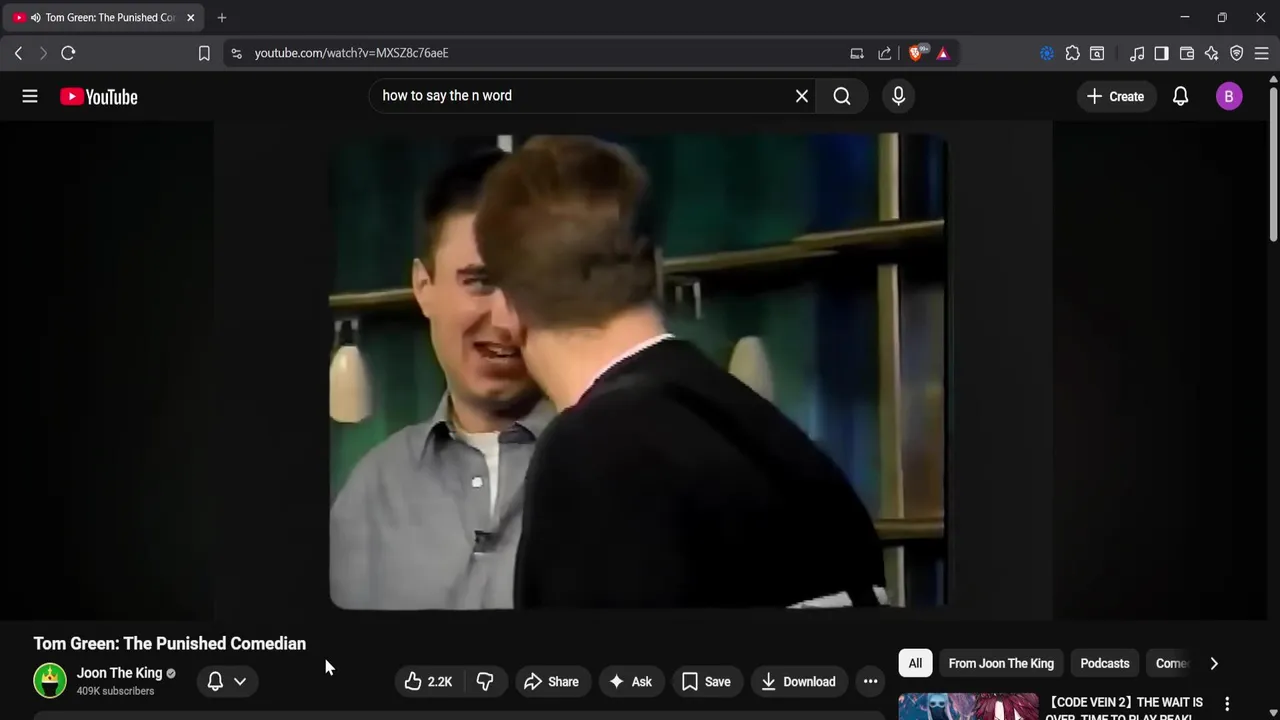Click the 409K subscribers text
Image resolution: width=1280 pixels, height=720 pixels.
(115, 691)
